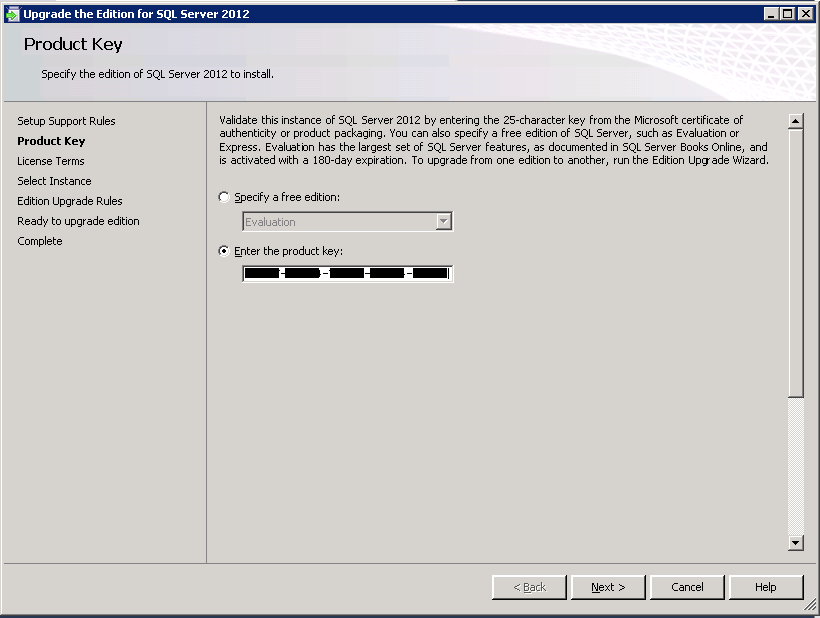Image resolution: width=820 pixels, height=618 pixels.
Task: Click the scrollbar down arrow
Action: click(x=795, y=543)
